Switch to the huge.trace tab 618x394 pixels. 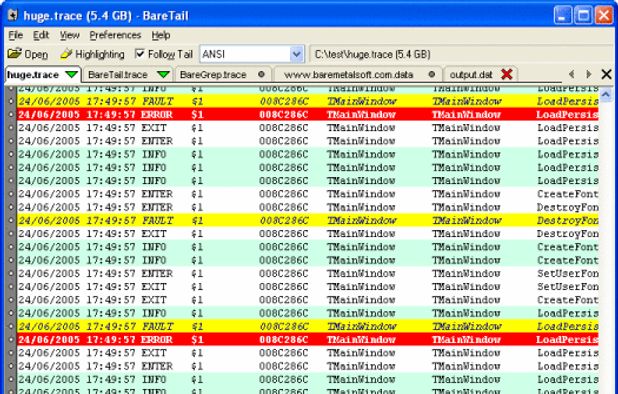pyautogui.click(x=42, y=74)
